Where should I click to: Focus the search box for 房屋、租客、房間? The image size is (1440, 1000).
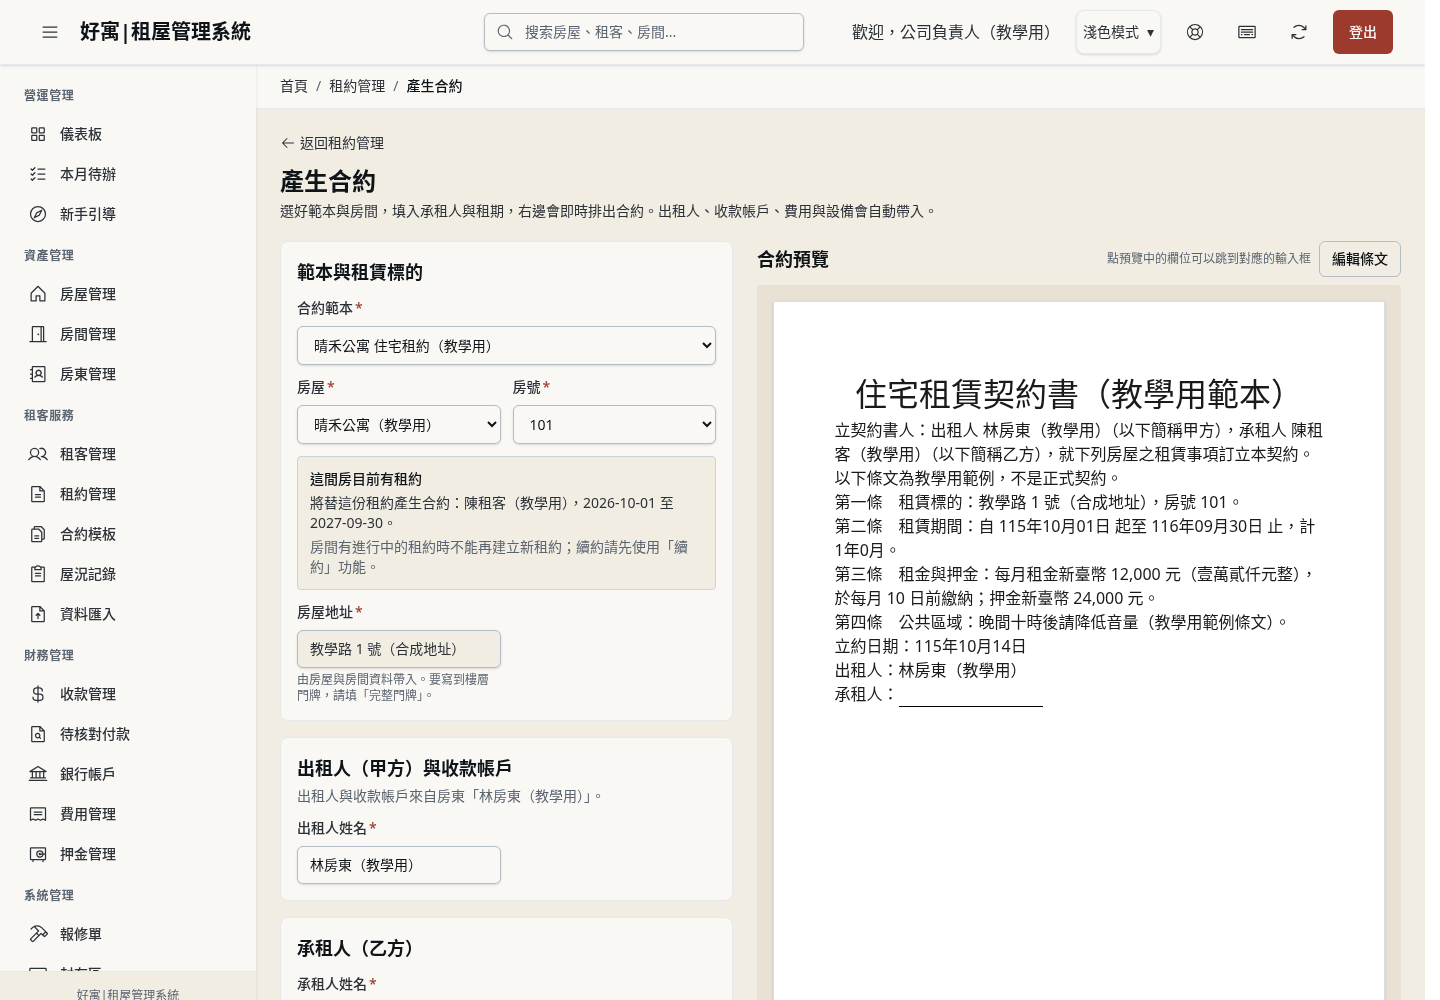(x=644, y=32)
